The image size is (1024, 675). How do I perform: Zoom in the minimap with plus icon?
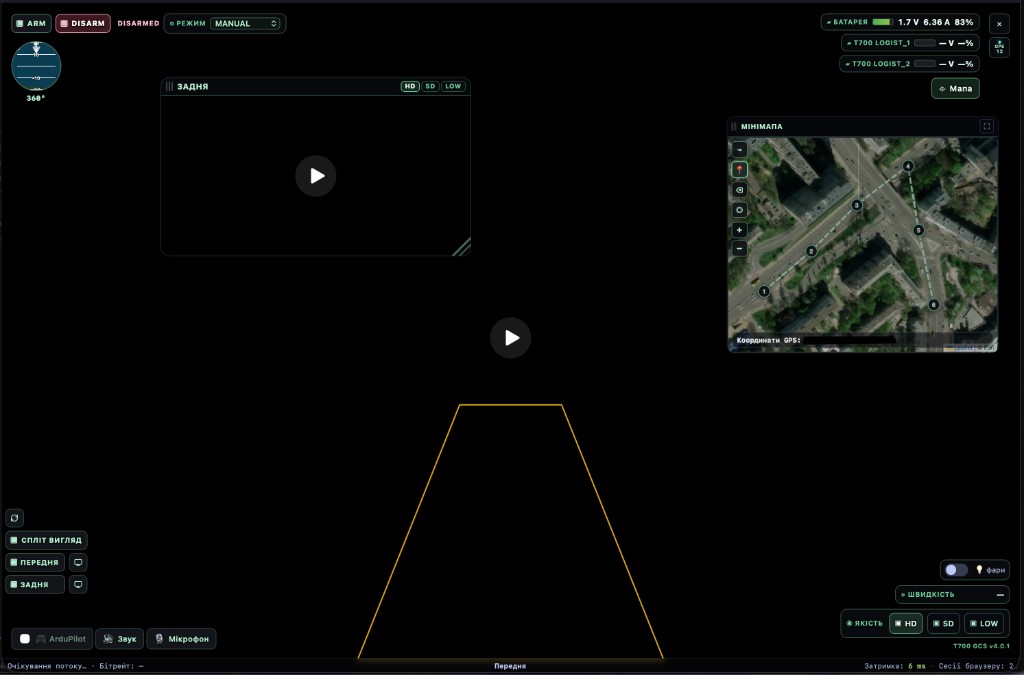[739, 230]
